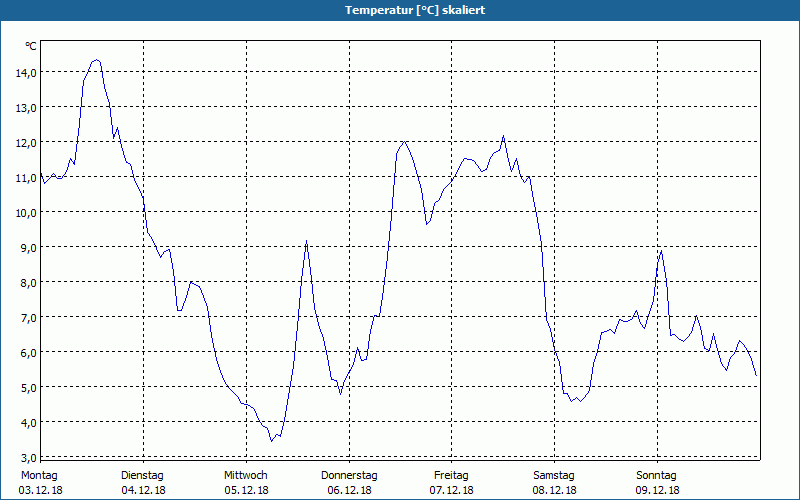
Task: Select the Samstag day label
Action: (554, 476)
